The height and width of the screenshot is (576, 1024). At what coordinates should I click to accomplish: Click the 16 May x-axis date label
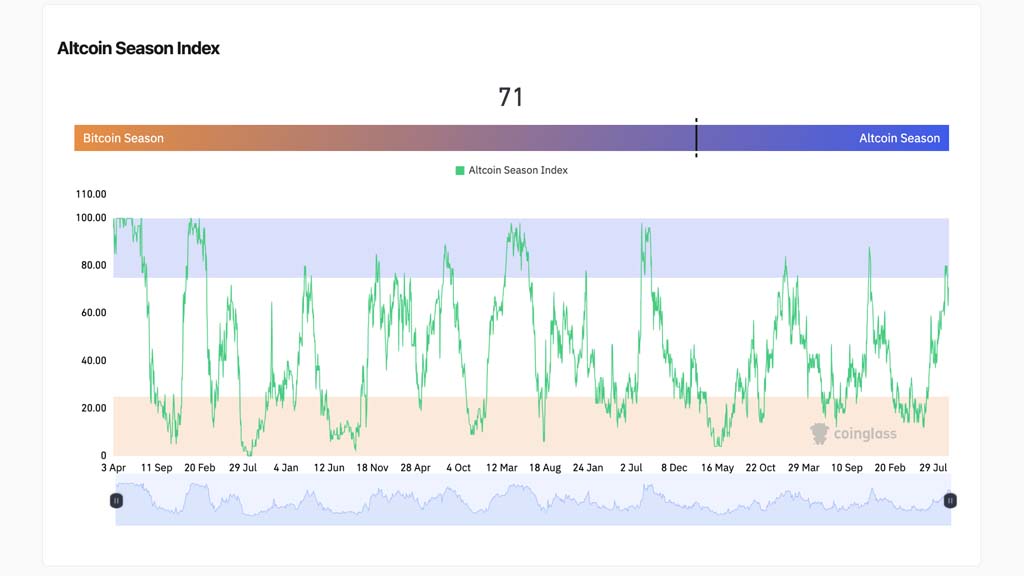click(717, 468)
